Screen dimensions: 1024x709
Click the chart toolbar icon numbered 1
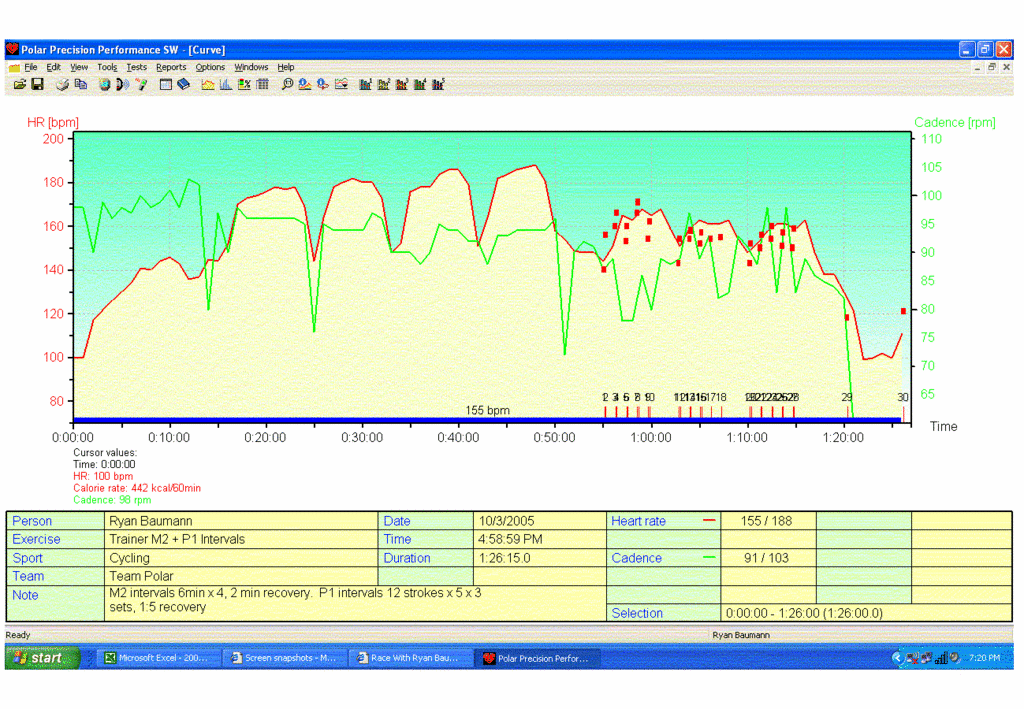coord(366,84)
